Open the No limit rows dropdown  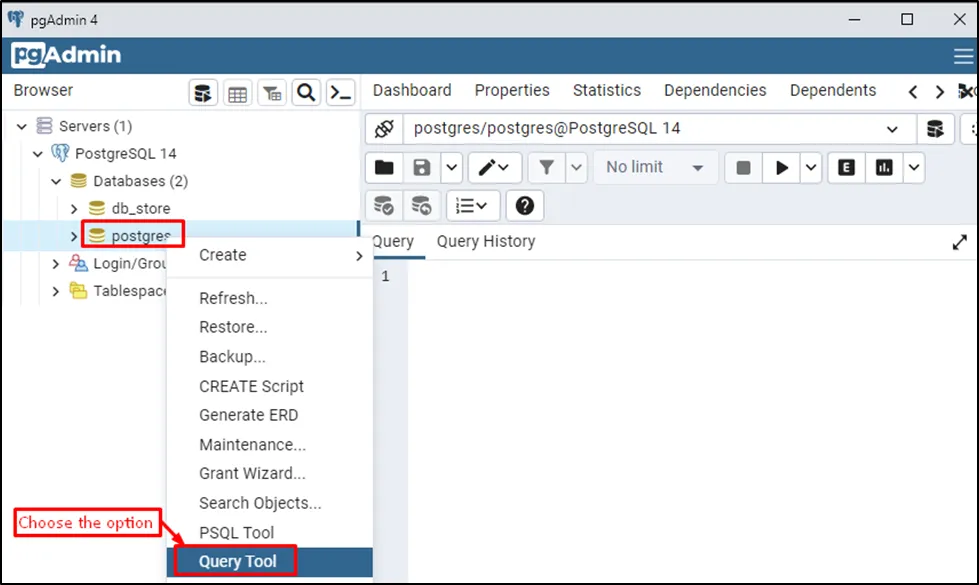coord(655,168)
